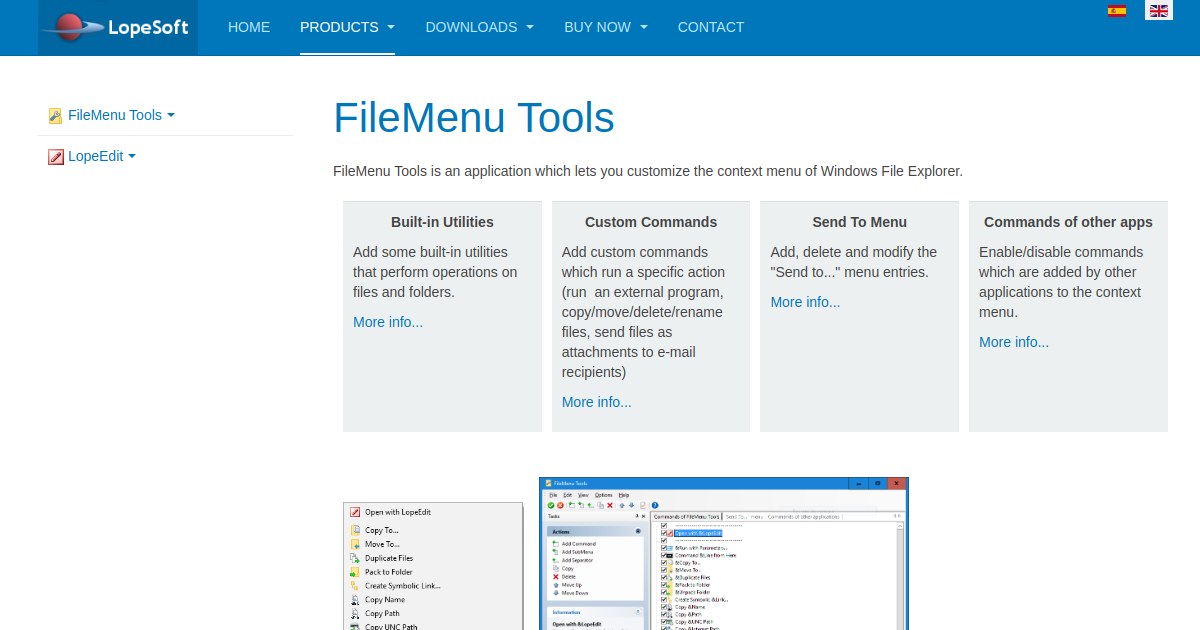Screen dimensions: 1200x630
Task: Click the large 'FileMenu Tools' page title
Action: (x=474, y=118)
